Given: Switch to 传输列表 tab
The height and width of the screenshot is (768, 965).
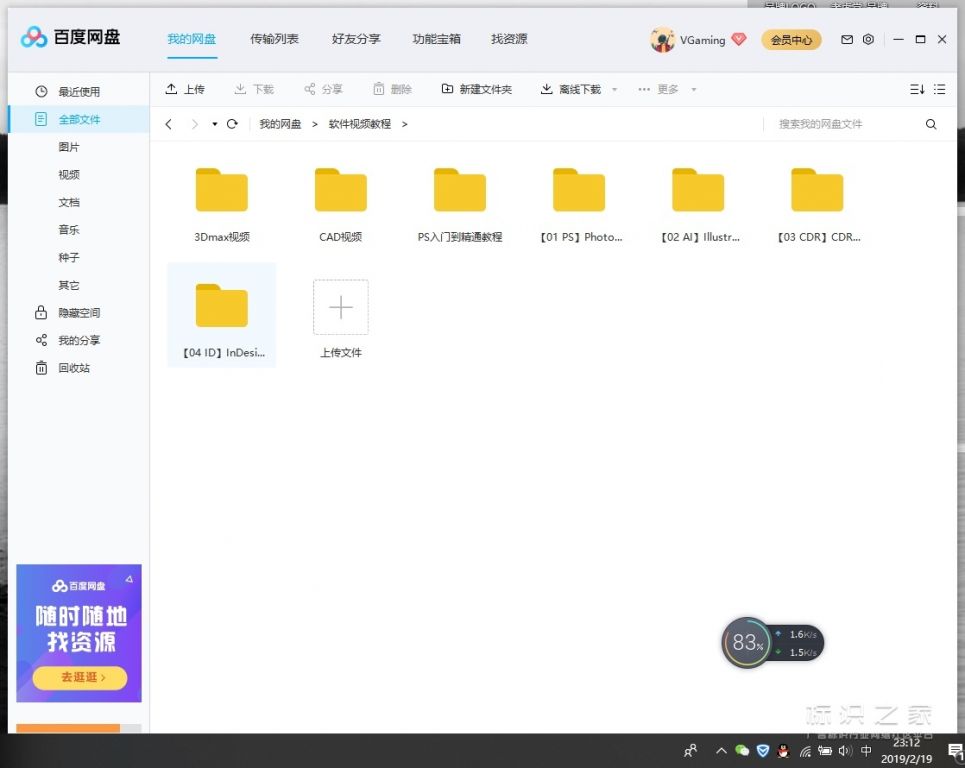Looking at the screenshot, I should click(274, 39).
